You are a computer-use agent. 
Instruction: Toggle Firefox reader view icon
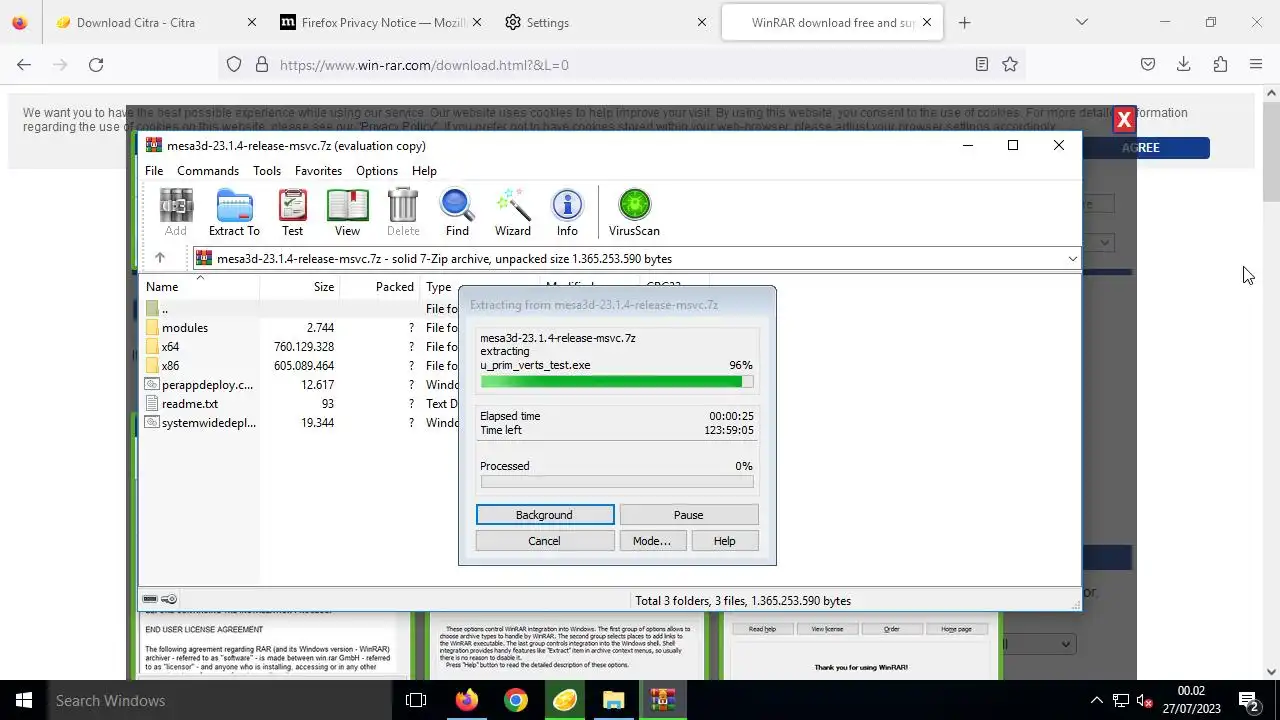pos(982,65)
